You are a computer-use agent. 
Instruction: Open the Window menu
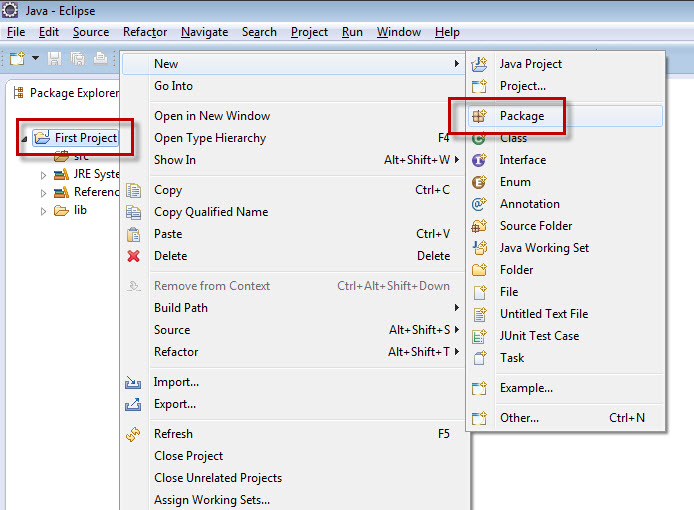pos(398,32)
